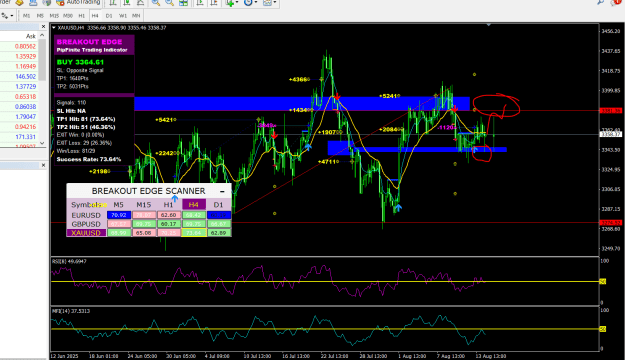The width and height of the screenshot is (625, 360).
Task: Toggle the AutoTrading button
Action: coord(78,2)
